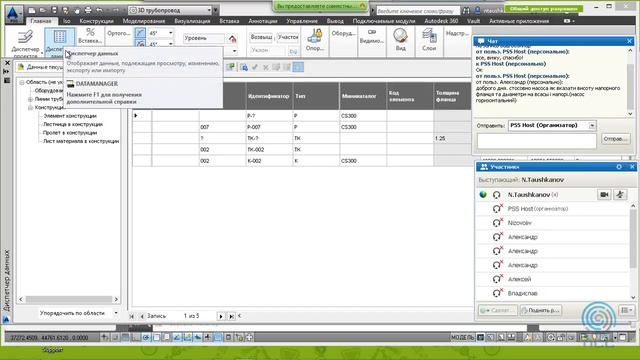Open Диспетчер проектов ribbon button

[x=25, y=42]
